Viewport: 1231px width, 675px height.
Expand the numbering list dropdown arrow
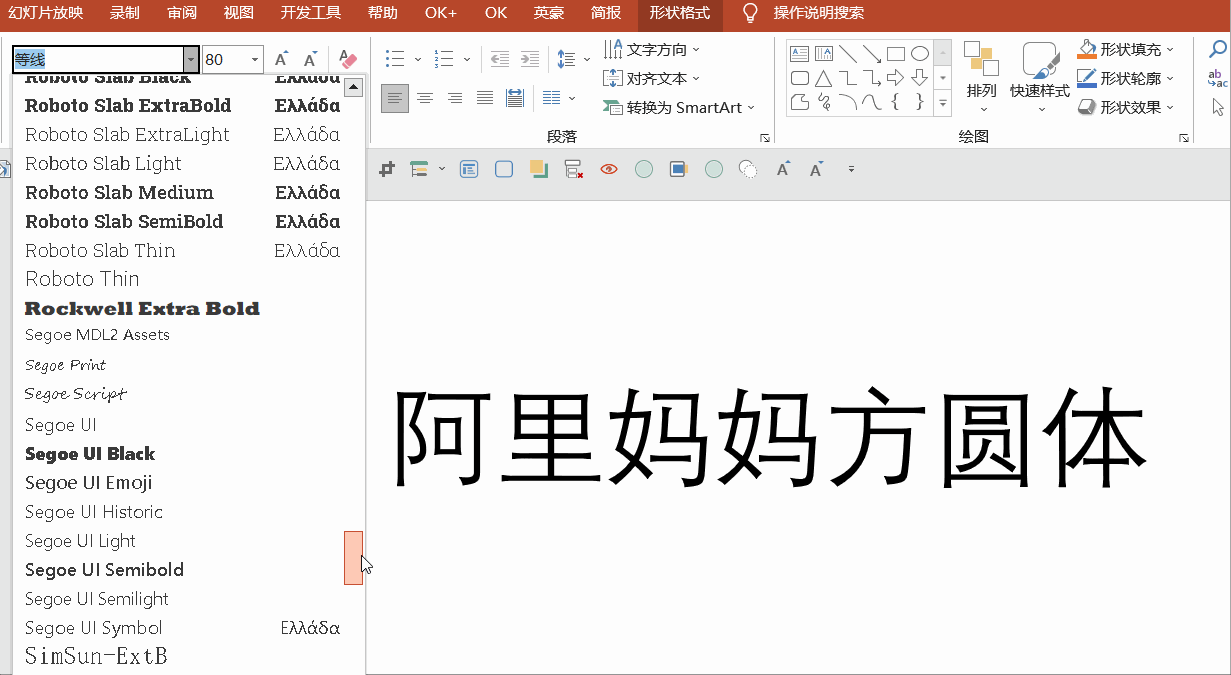467,59
